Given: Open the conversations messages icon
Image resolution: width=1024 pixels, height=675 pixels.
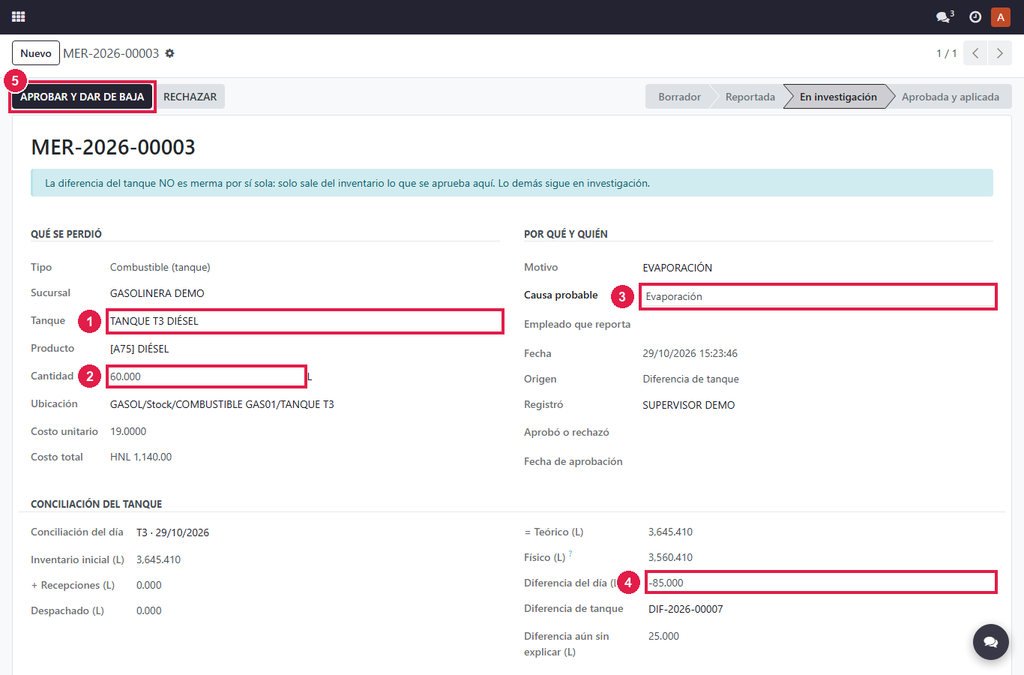Looking at the screenshot, I should (944, 17).
